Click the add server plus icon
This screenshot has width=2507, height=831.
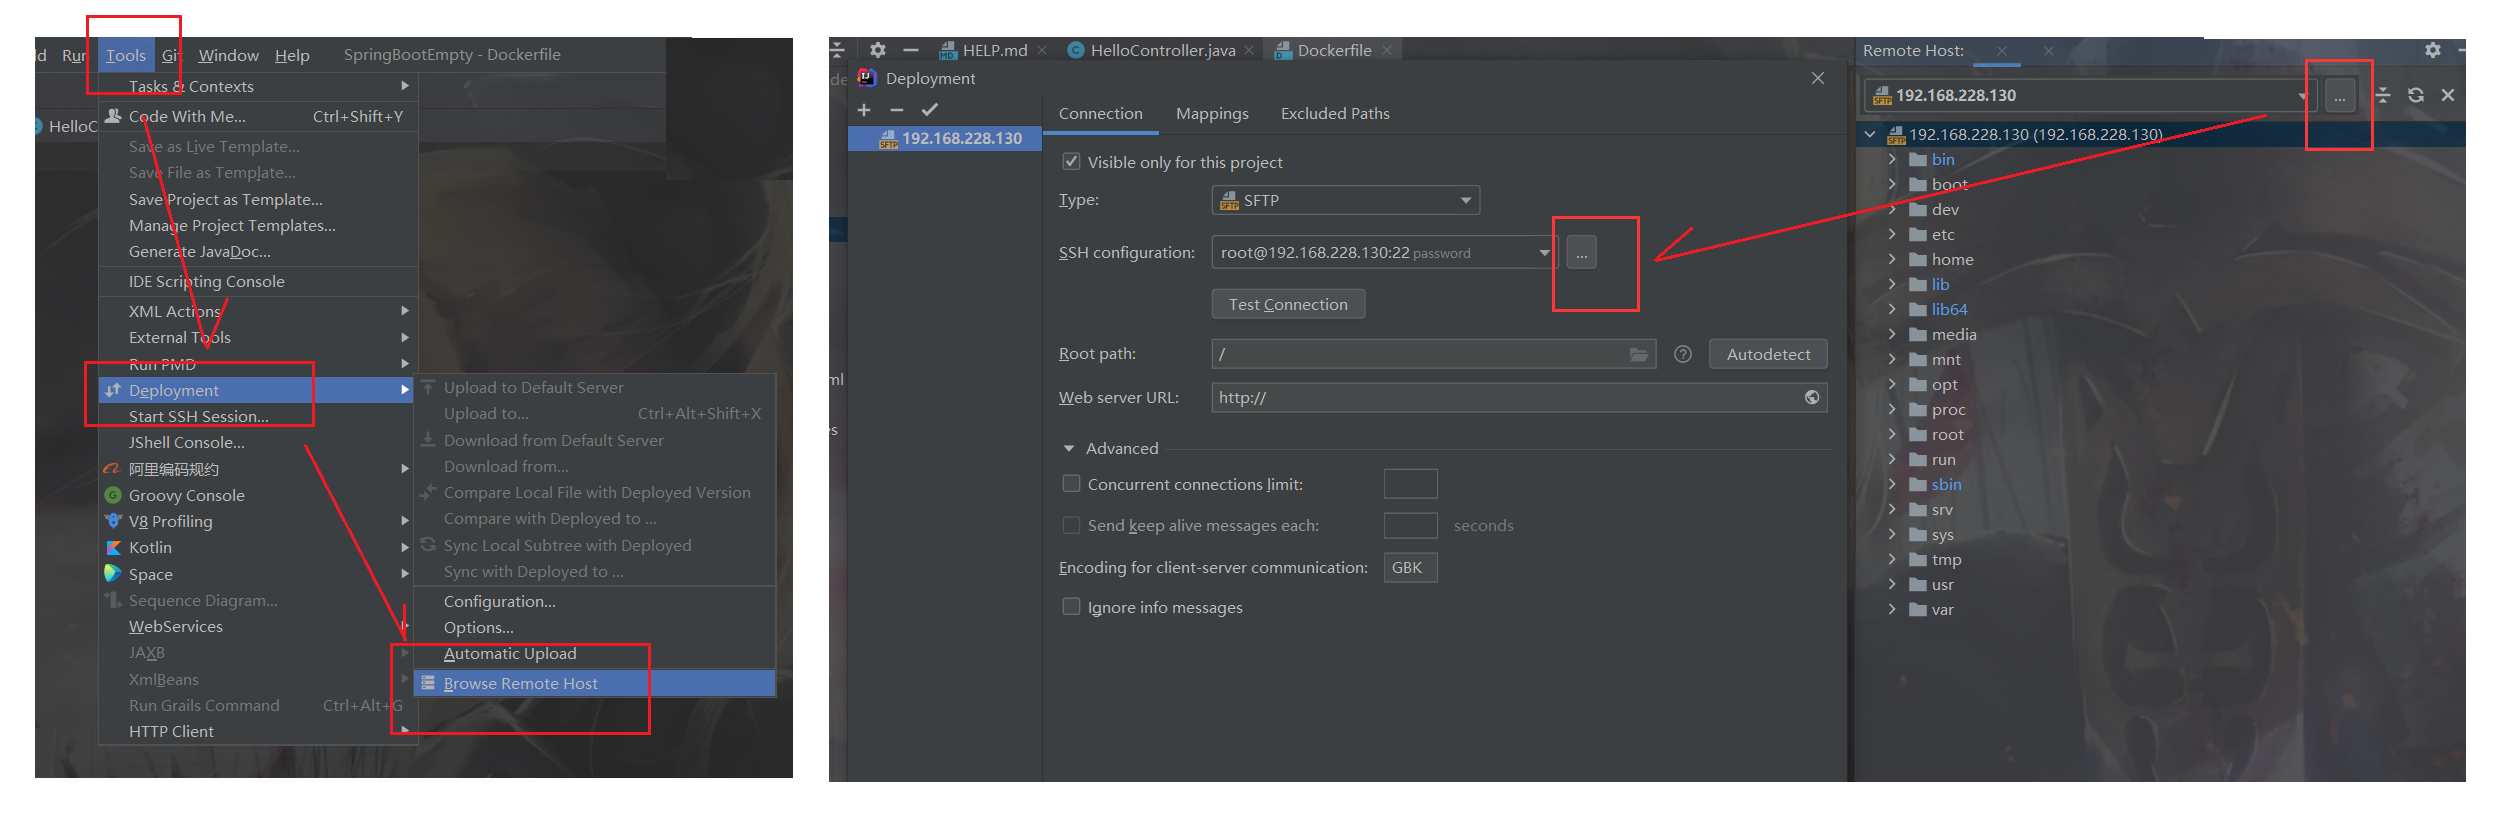point(864,110)
